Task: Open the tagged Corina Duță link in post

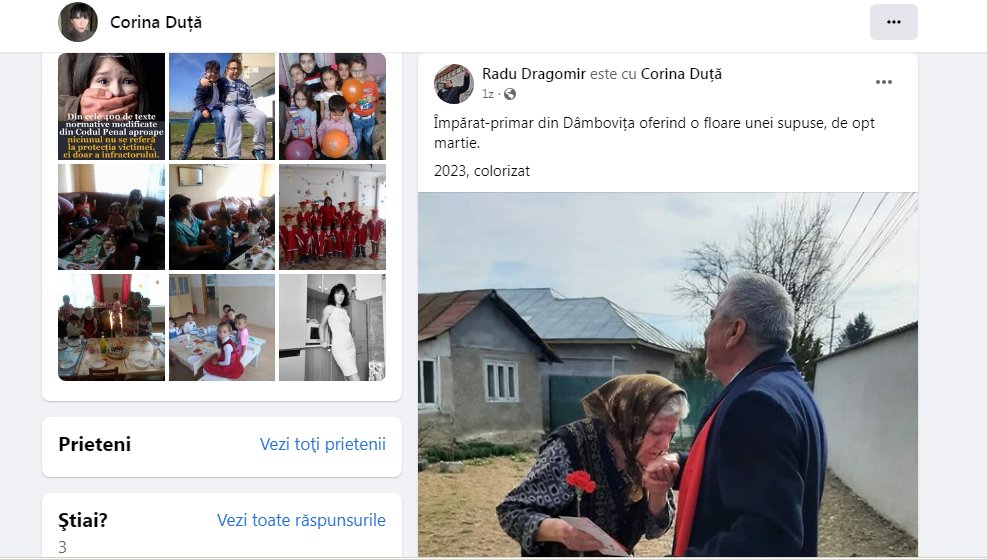Action: tap(681, 74)
